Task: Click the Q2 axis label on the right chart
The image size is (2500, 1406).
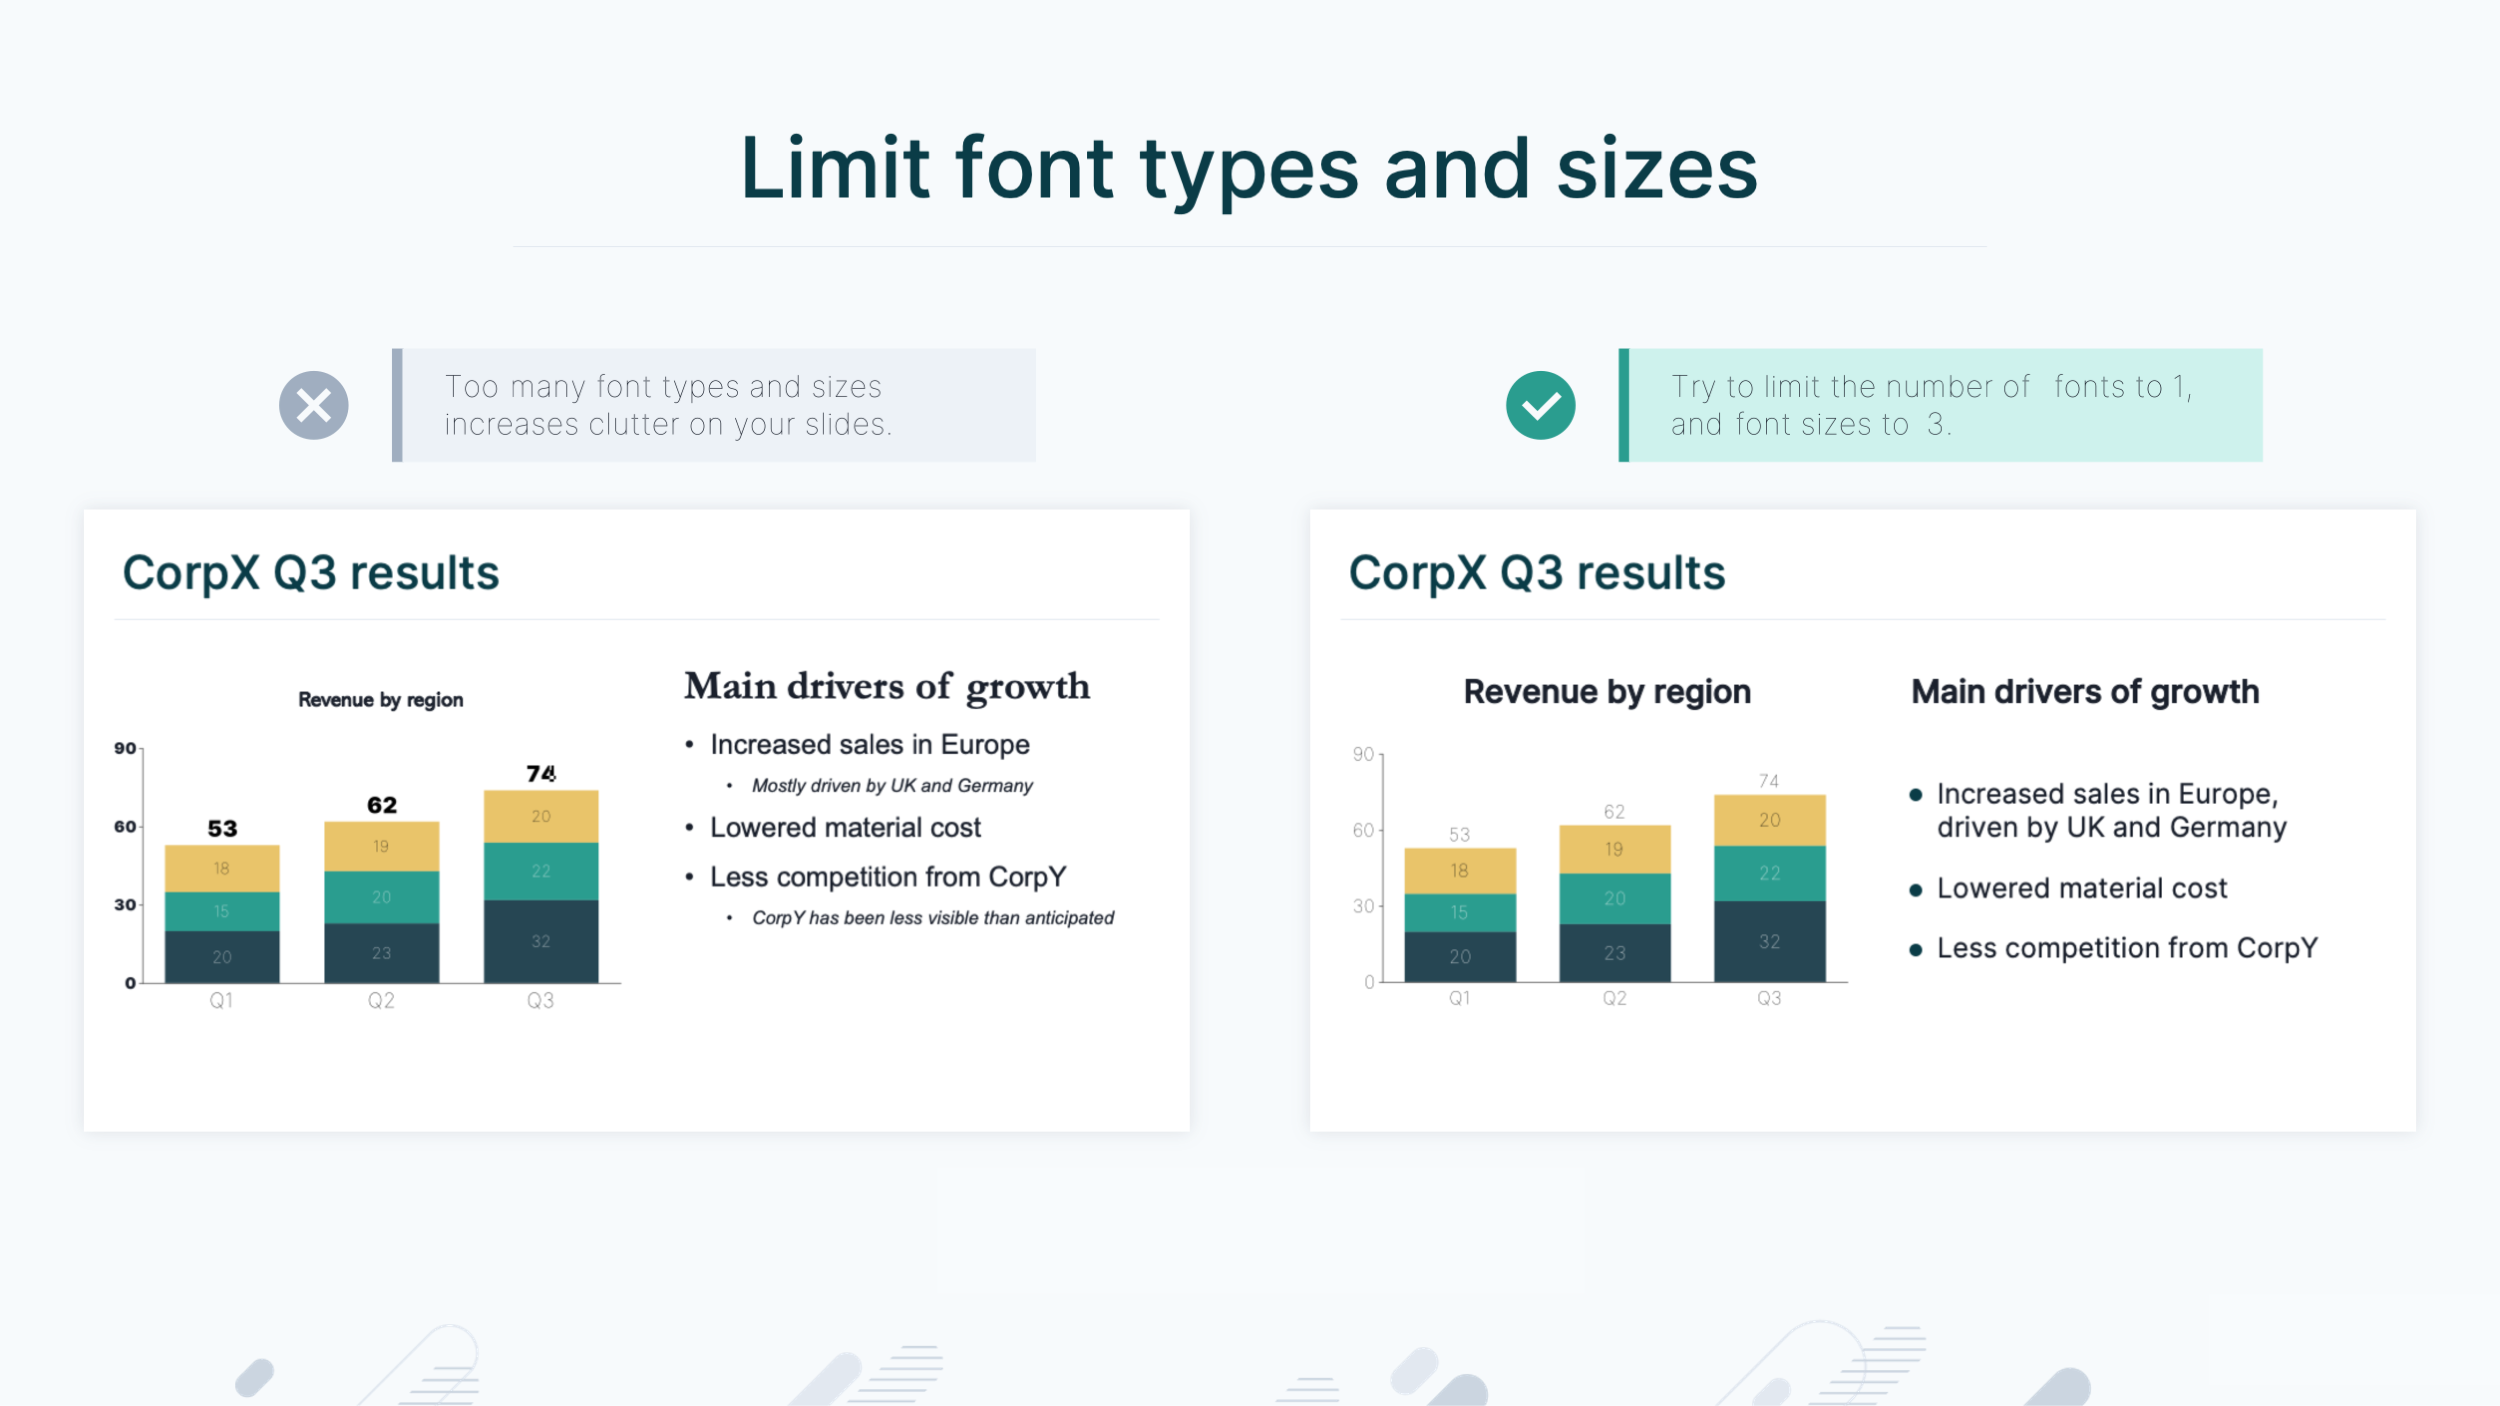Action: point(1614,997)
